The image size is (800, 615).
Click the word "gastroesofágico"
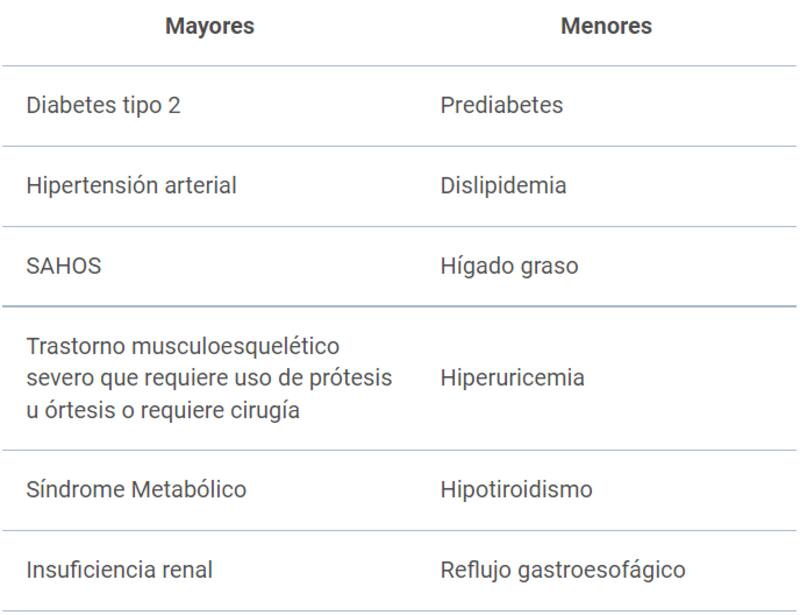coord(608,571)
